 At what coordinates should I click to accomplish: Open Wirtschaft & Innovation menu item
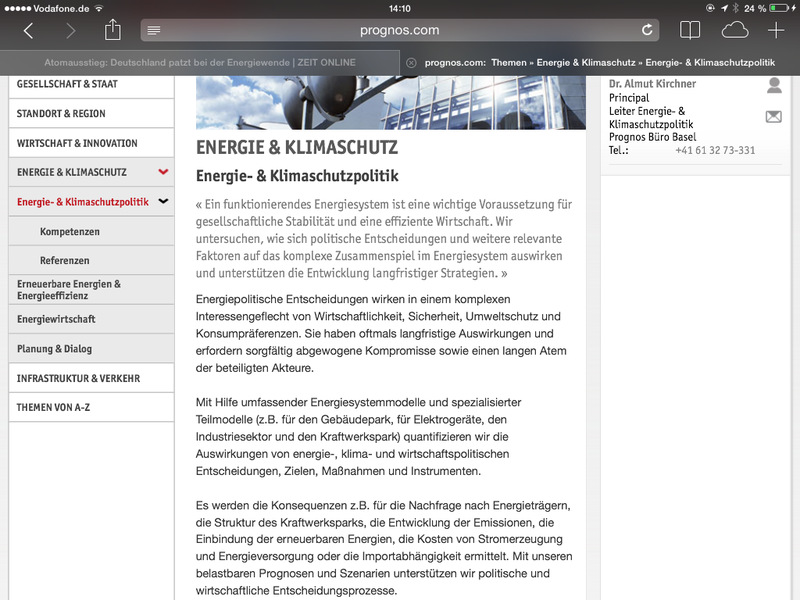click(77, 143)
